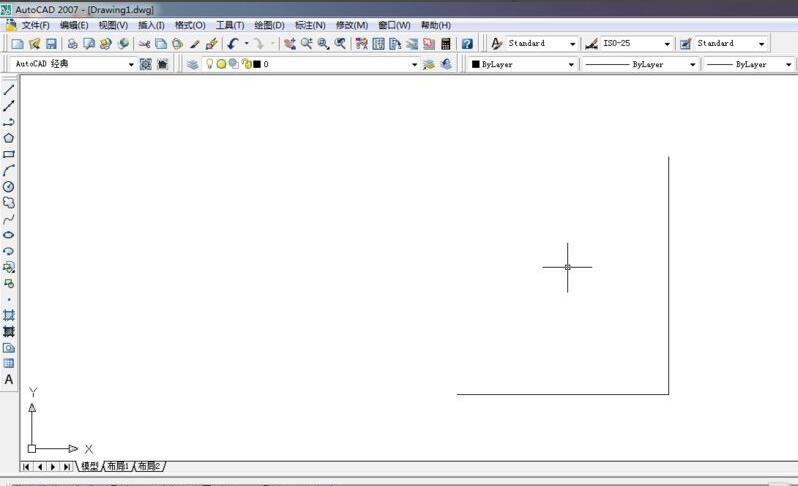Expand the ByLayer color dropdown

[571, 64]
